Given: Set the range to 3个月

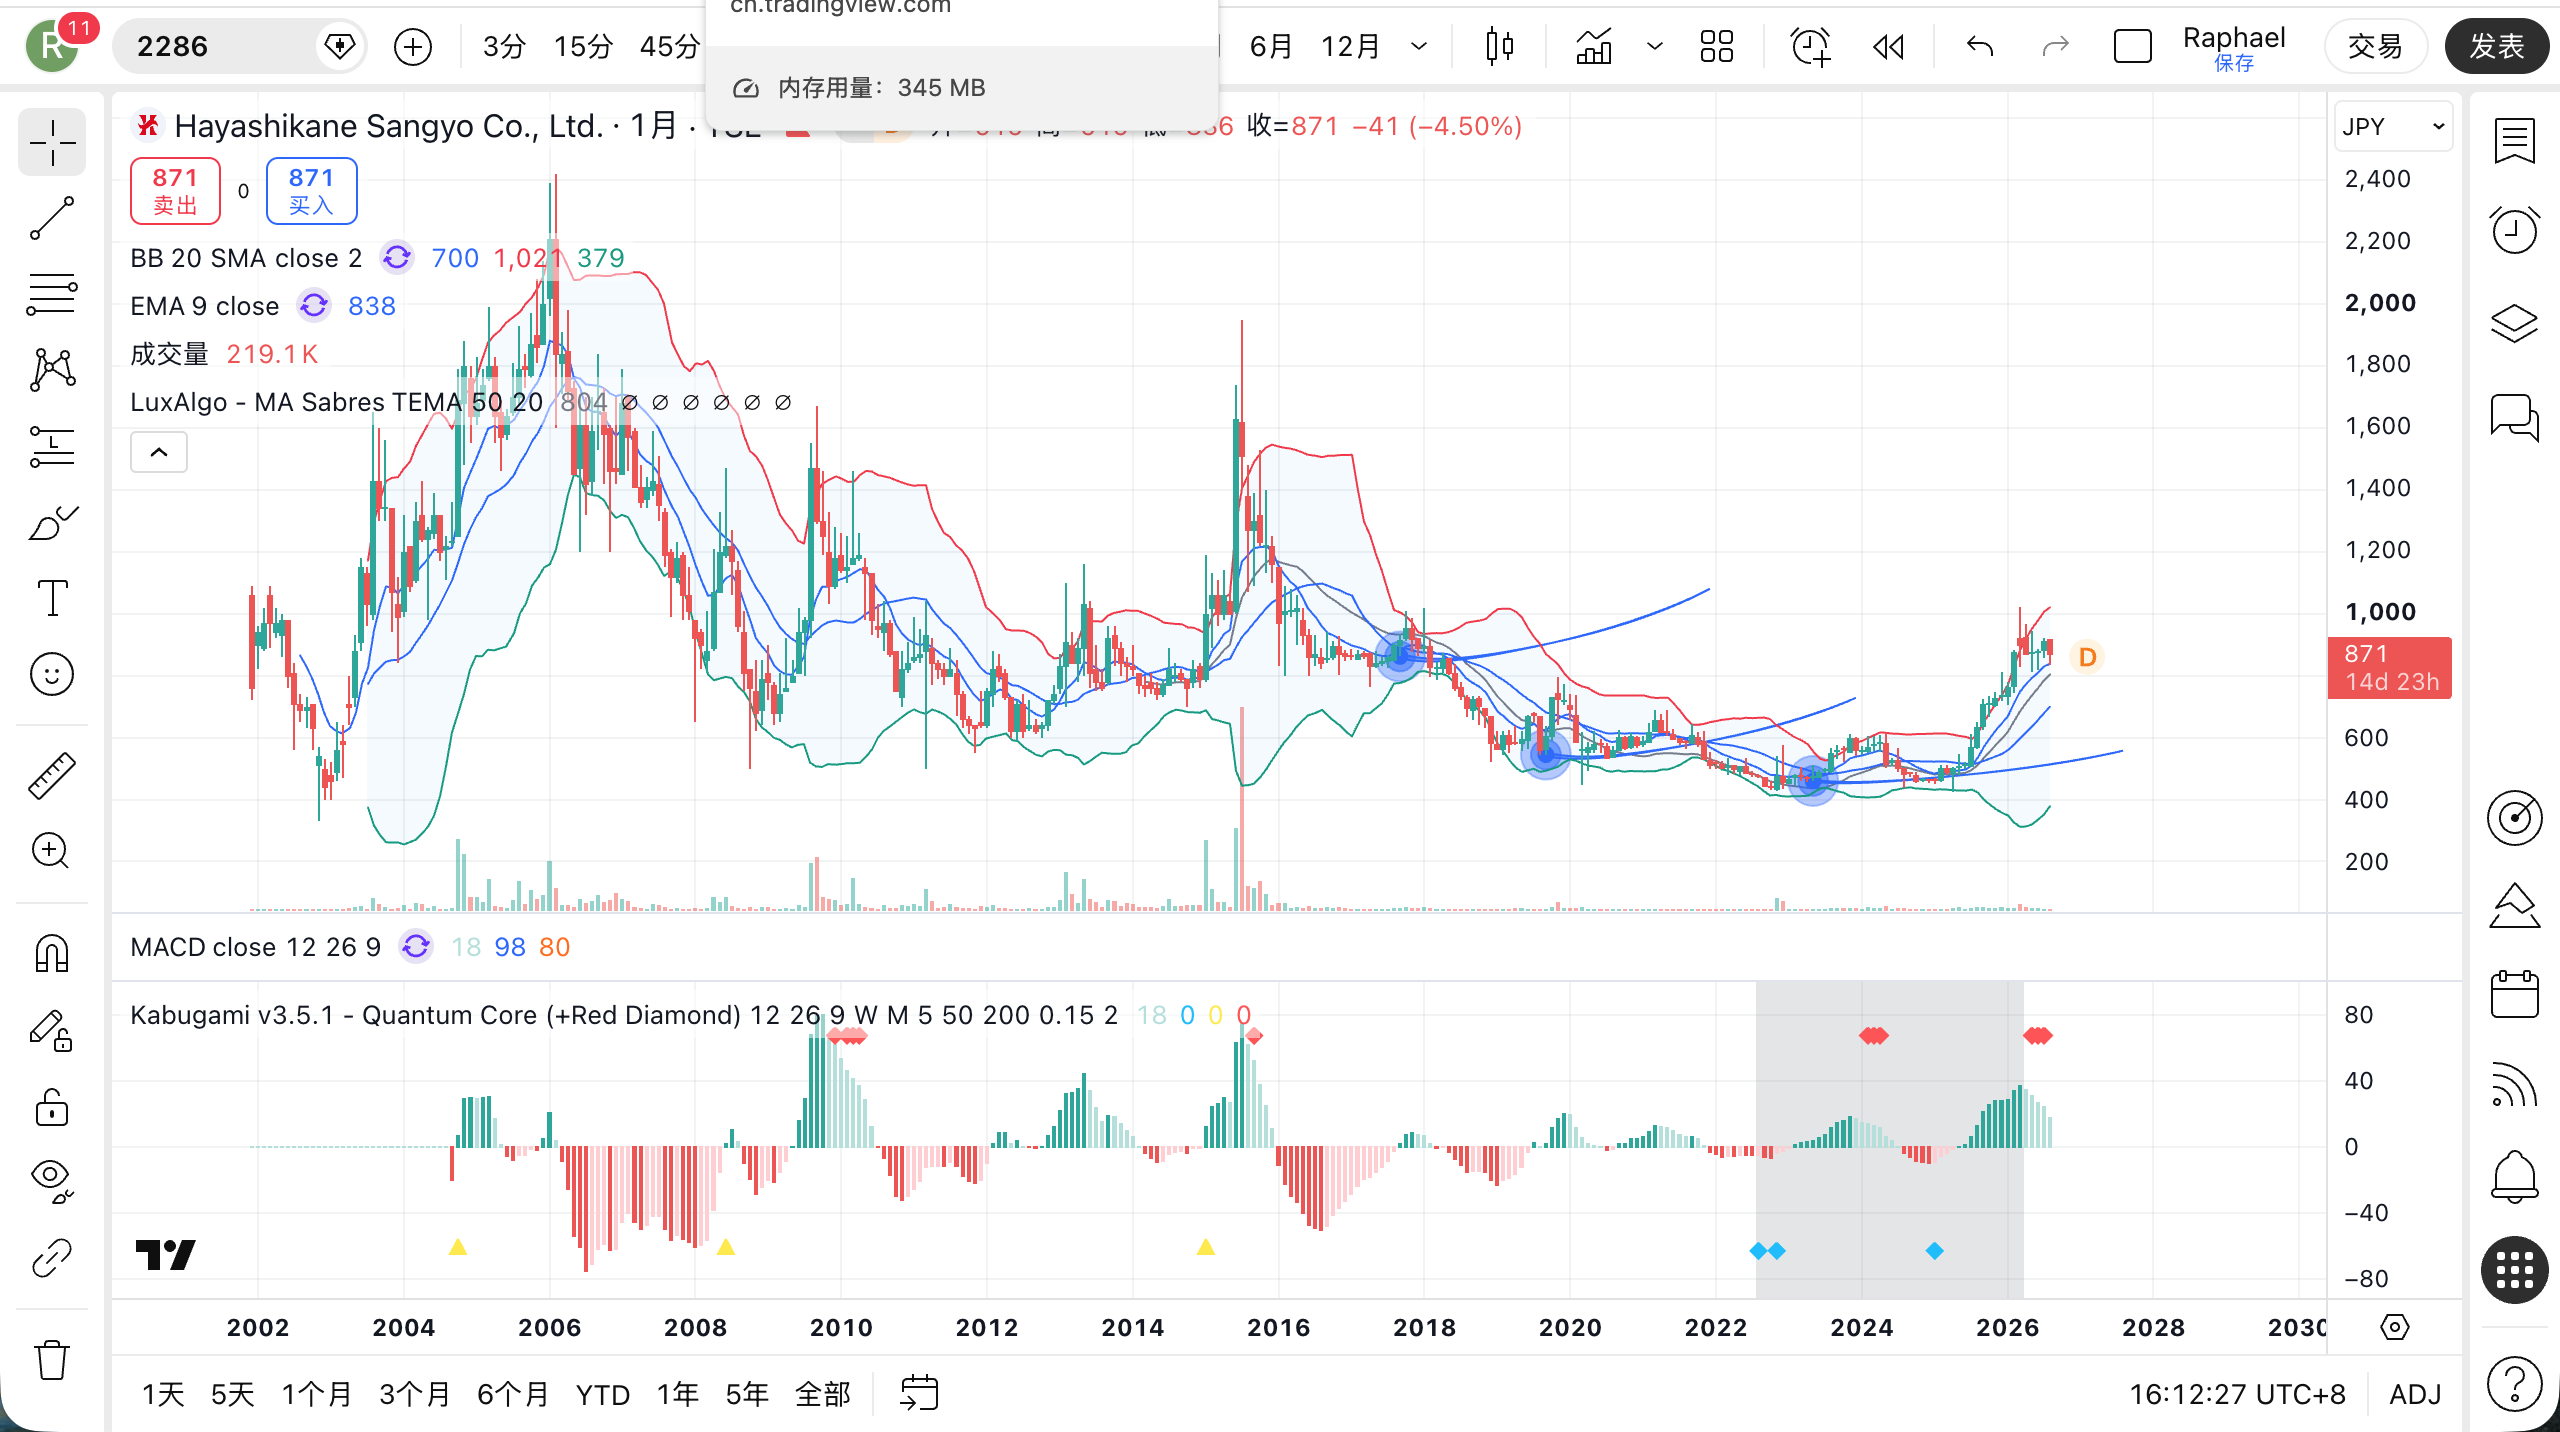Looking at the screenshot, I should 414,1394.
